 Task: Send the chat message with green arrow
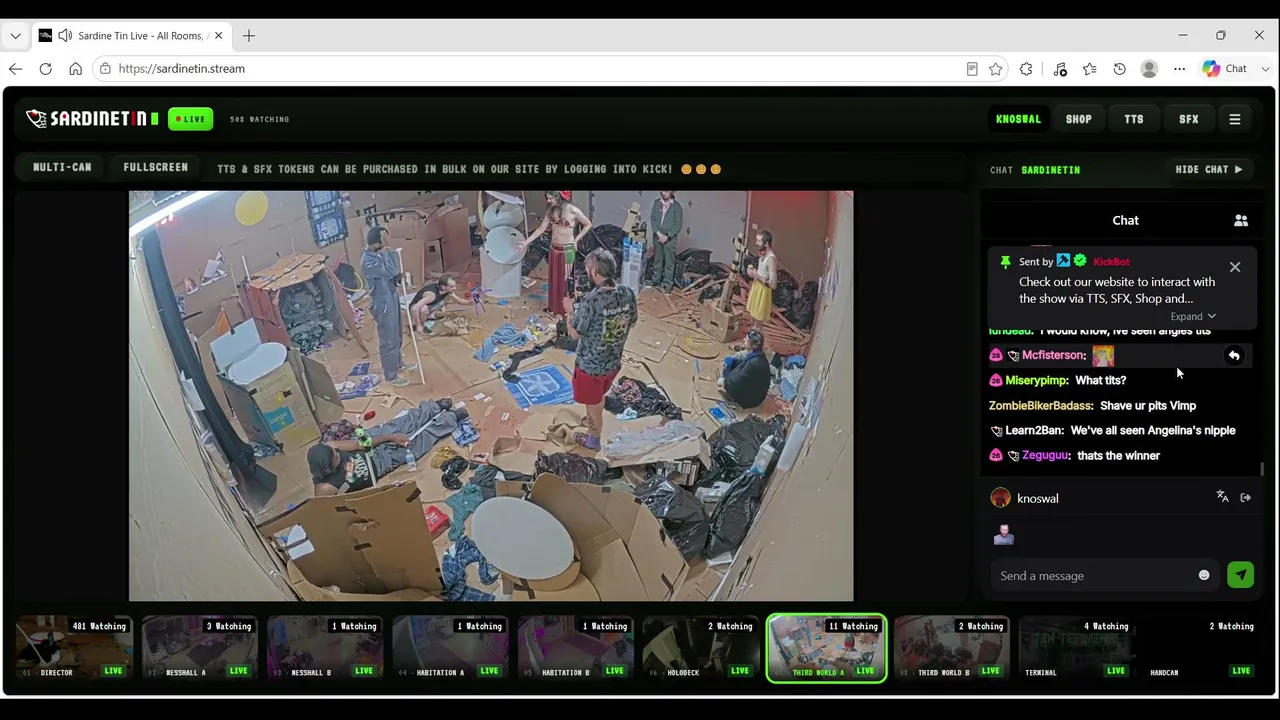click(x=1240, y=575)
